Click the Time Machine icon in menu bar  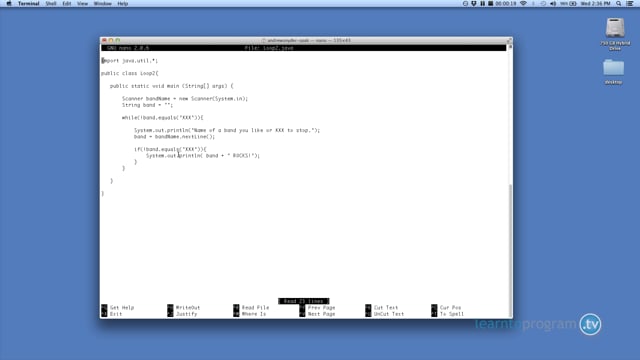[543, 4]
